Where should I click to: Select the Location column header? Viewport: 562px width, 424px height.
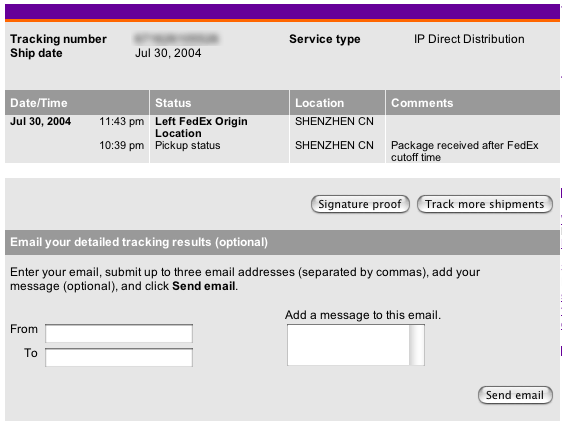point(337,103)
